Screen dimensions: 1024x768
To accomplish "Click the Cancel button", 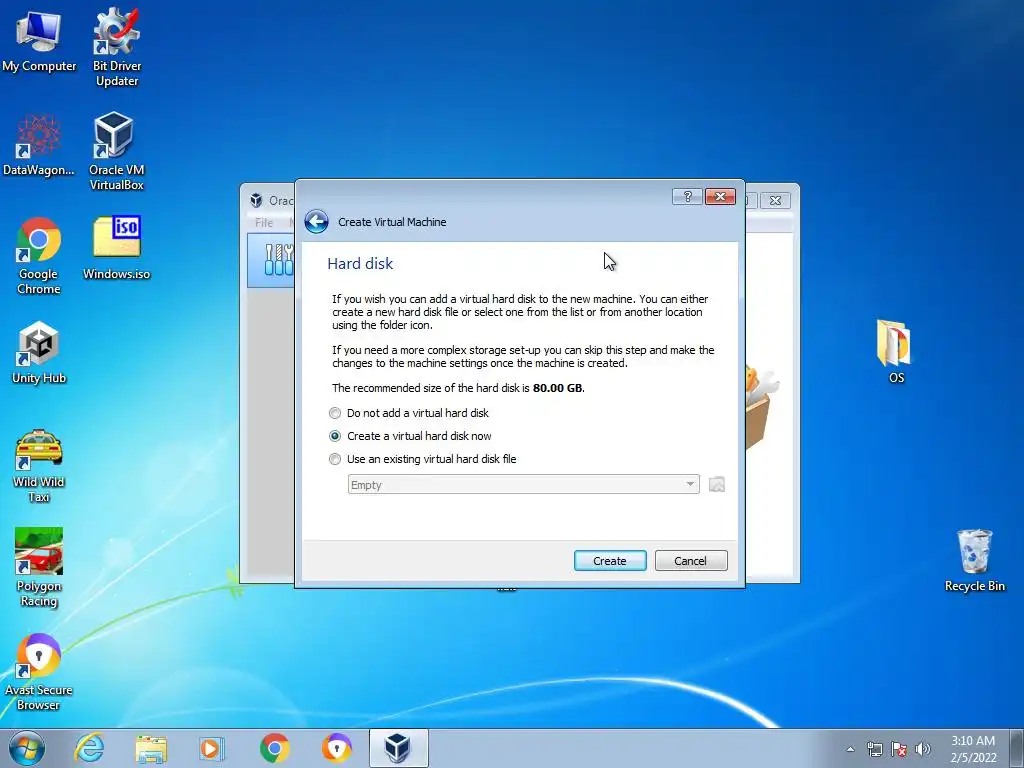I will pos(691,561).
